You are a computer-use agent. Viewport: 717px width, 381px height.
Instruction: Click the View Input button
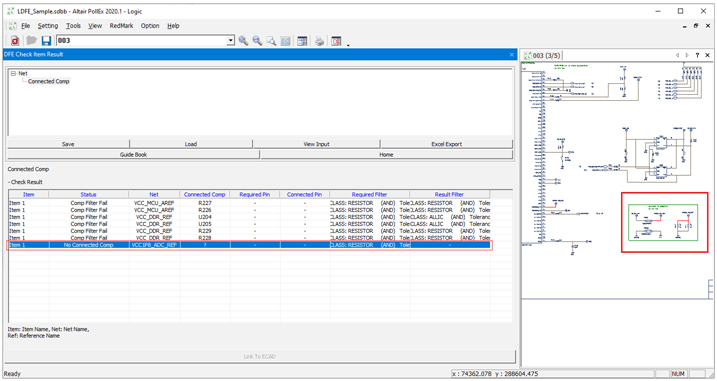(x=316, y=144)
